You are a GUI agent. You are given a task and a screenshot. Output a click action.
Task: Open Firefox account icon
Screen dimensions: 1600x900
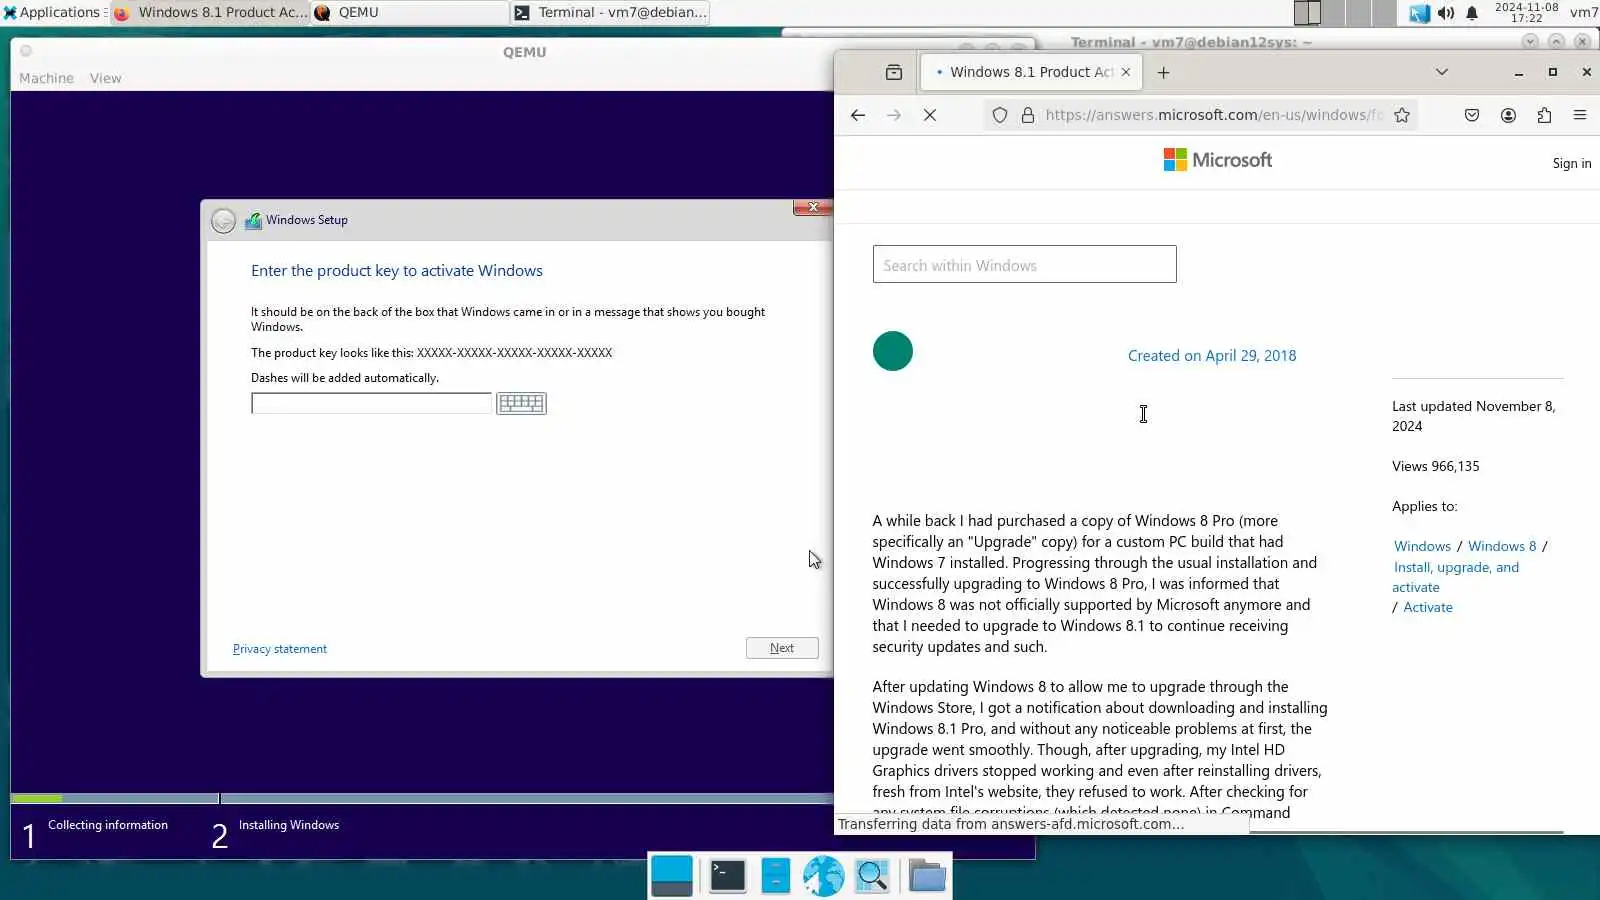1508,115
